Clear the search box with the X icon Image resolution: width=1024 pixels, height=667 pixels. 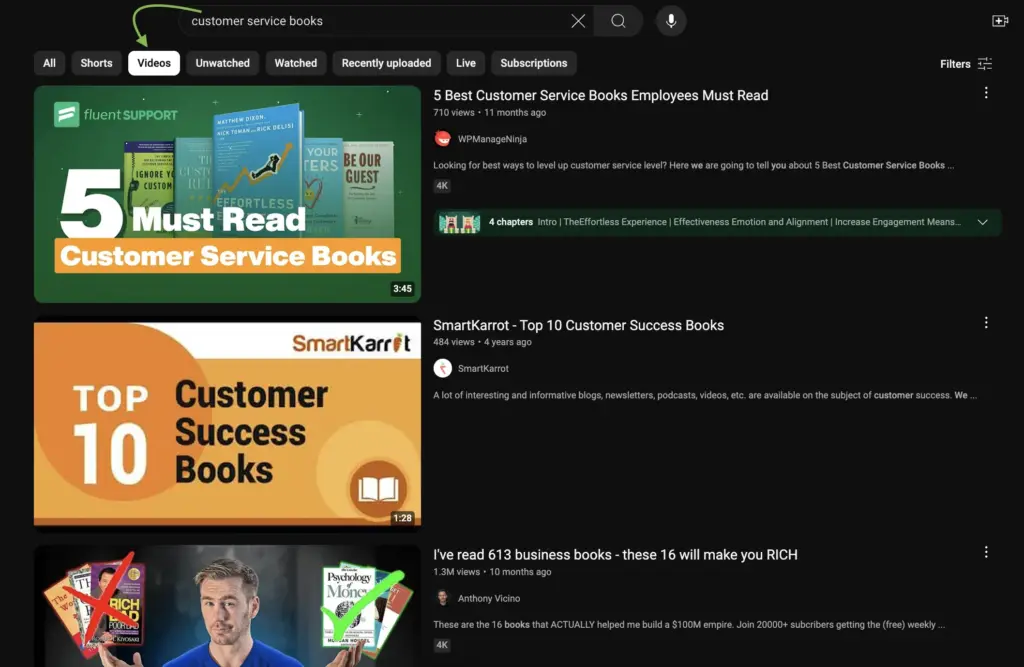tap(578, 21)
